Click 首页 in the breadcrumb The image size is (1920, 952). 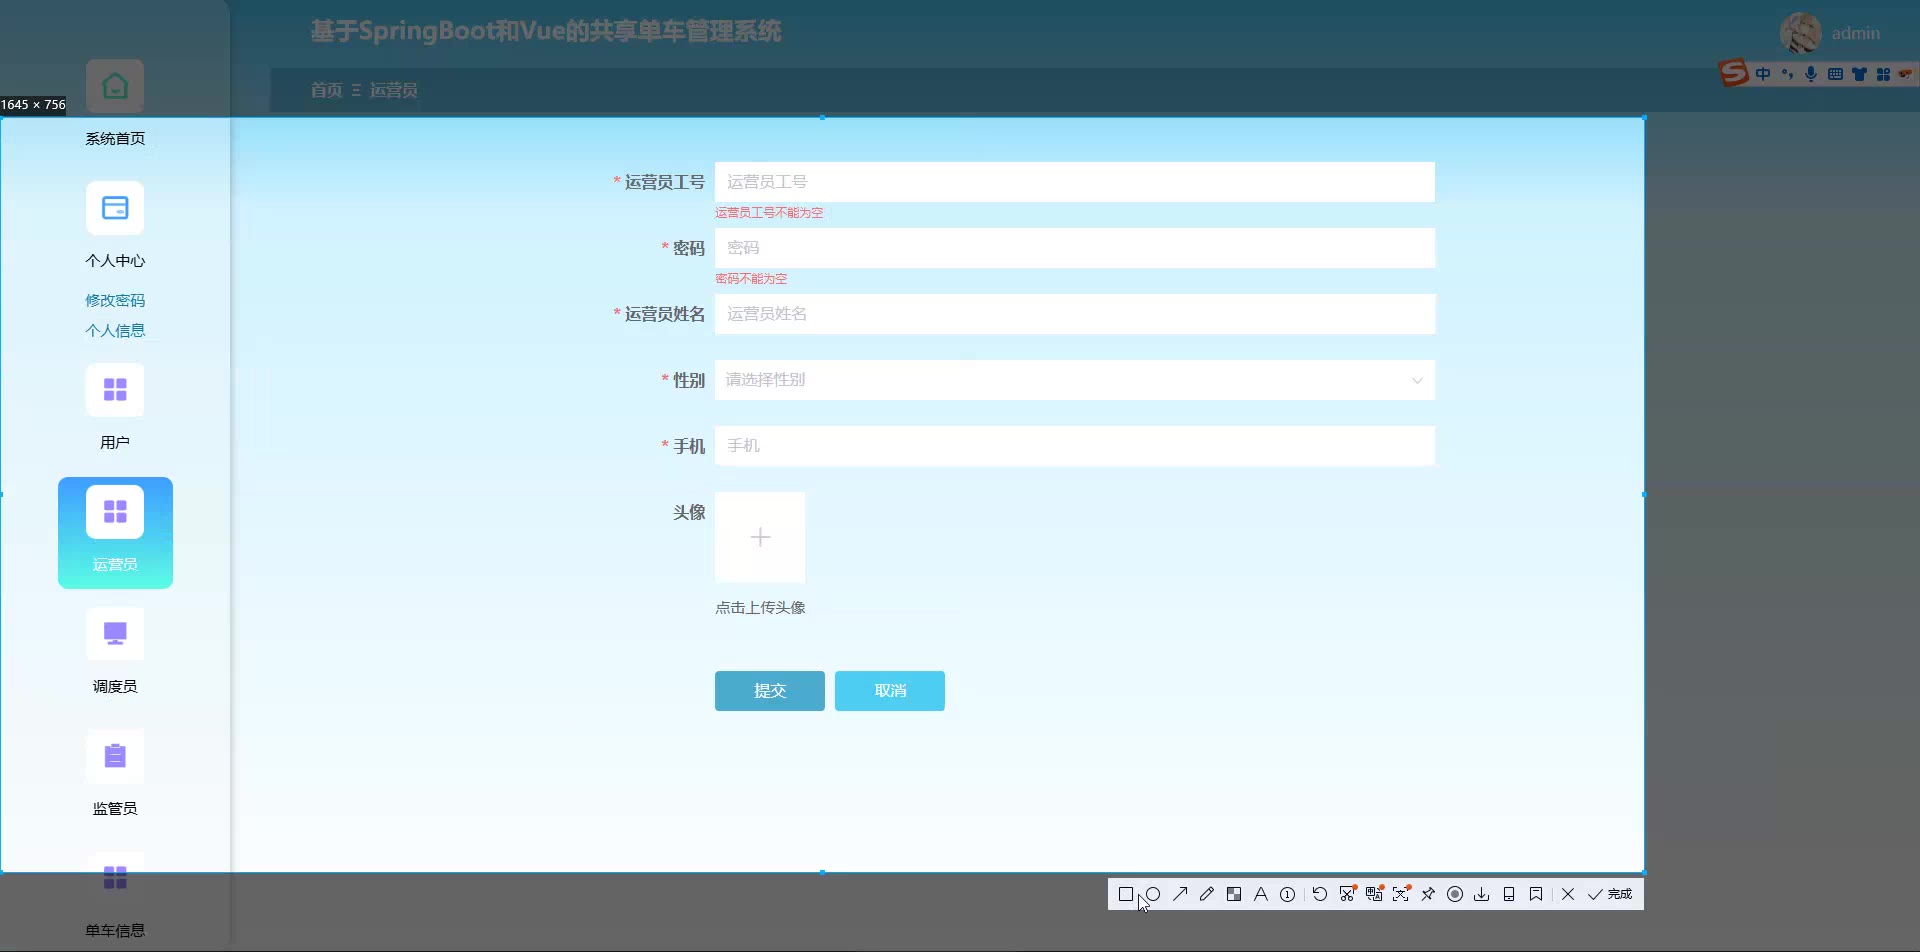326,90
